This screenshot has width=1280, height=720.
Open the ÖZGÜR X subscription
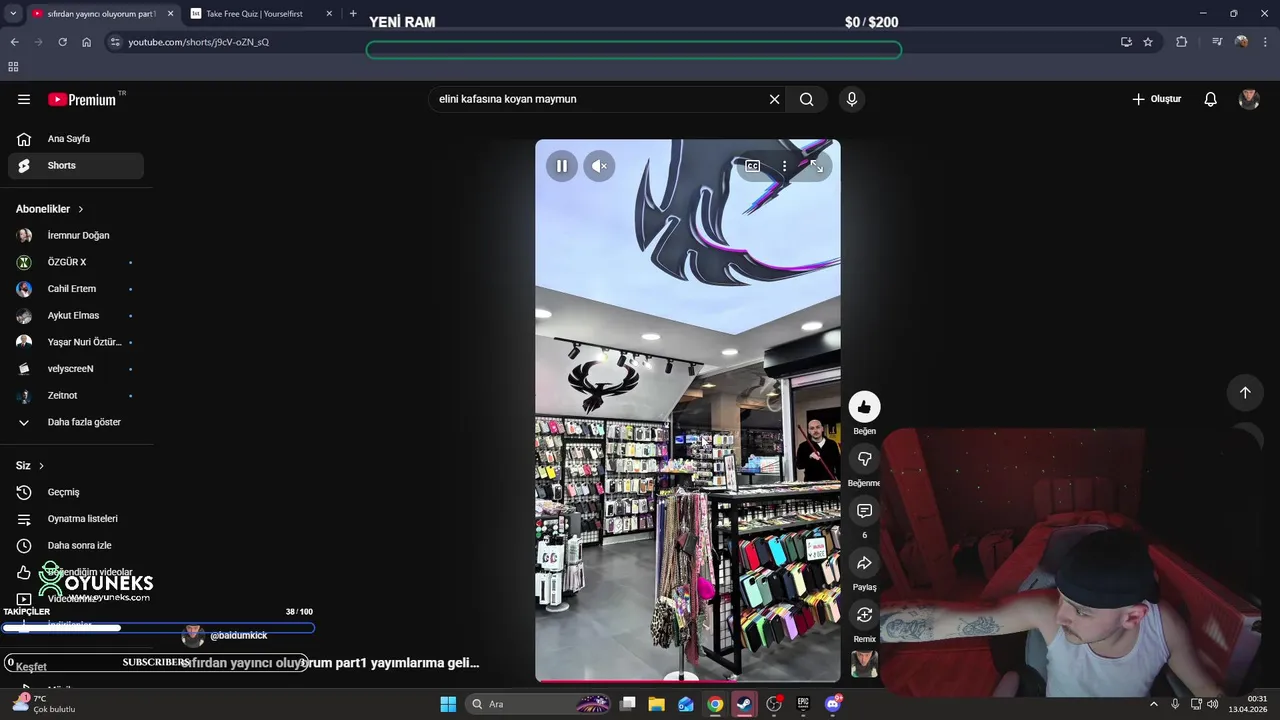click(76, 262)
